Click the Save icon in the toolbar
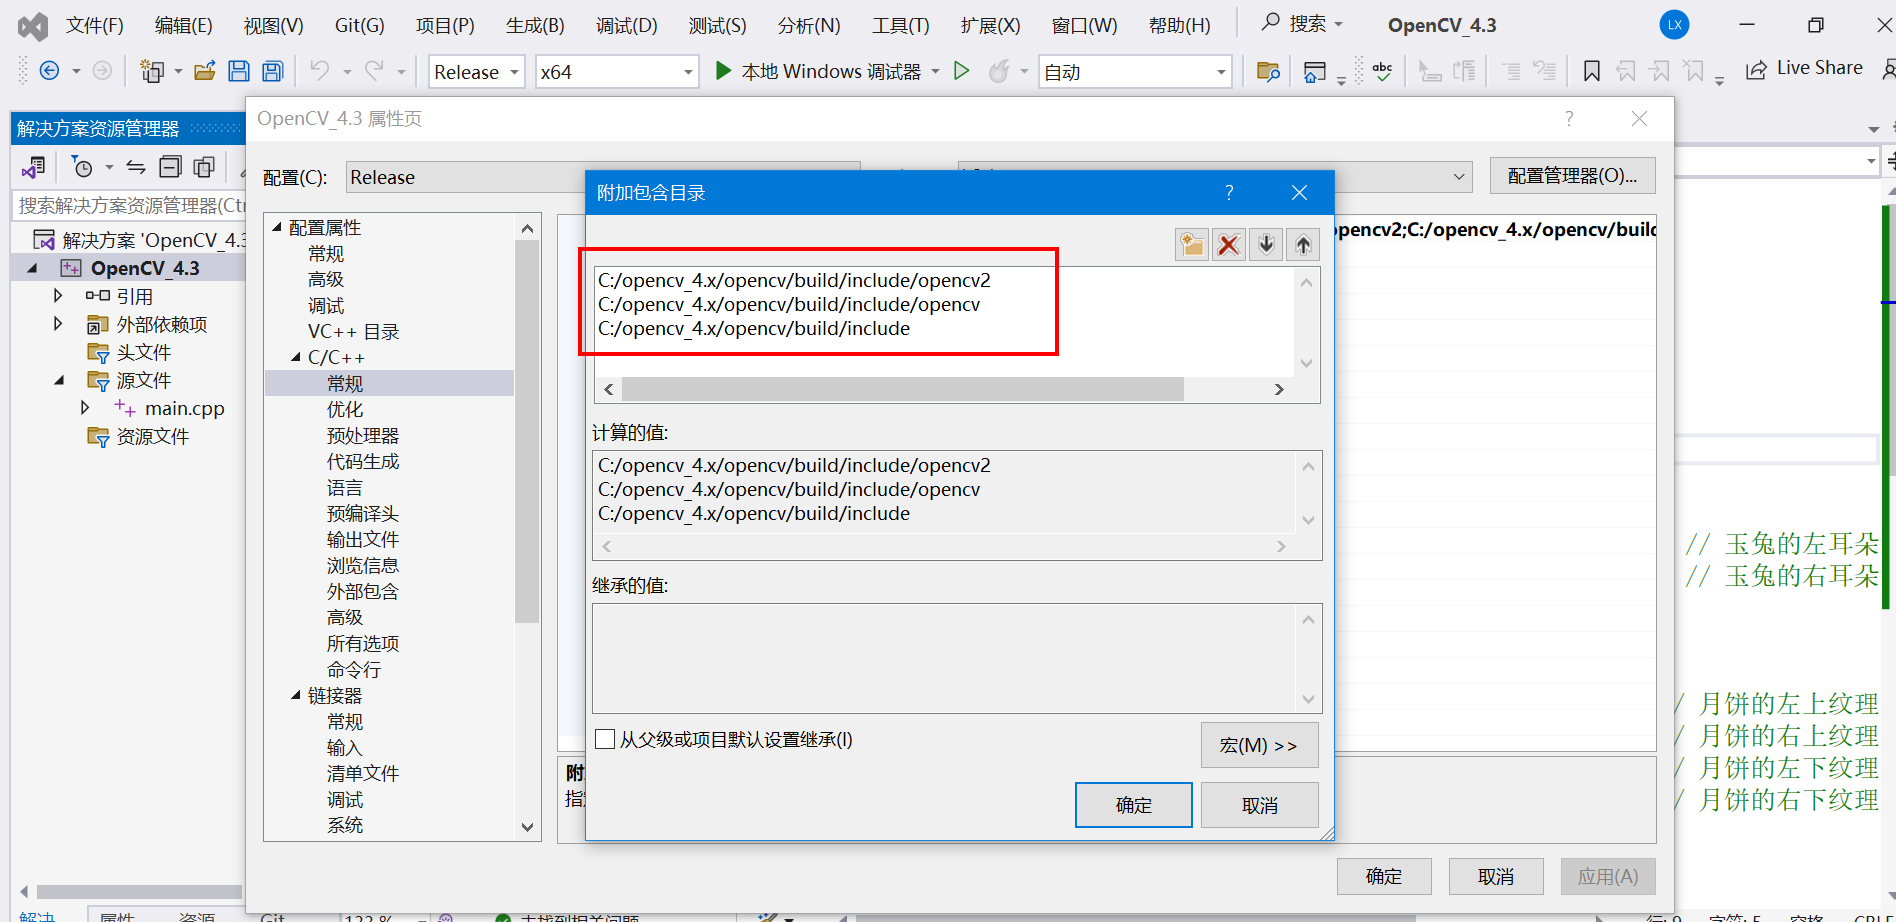Screen dimensions: 1896x922 pos(239,71)
